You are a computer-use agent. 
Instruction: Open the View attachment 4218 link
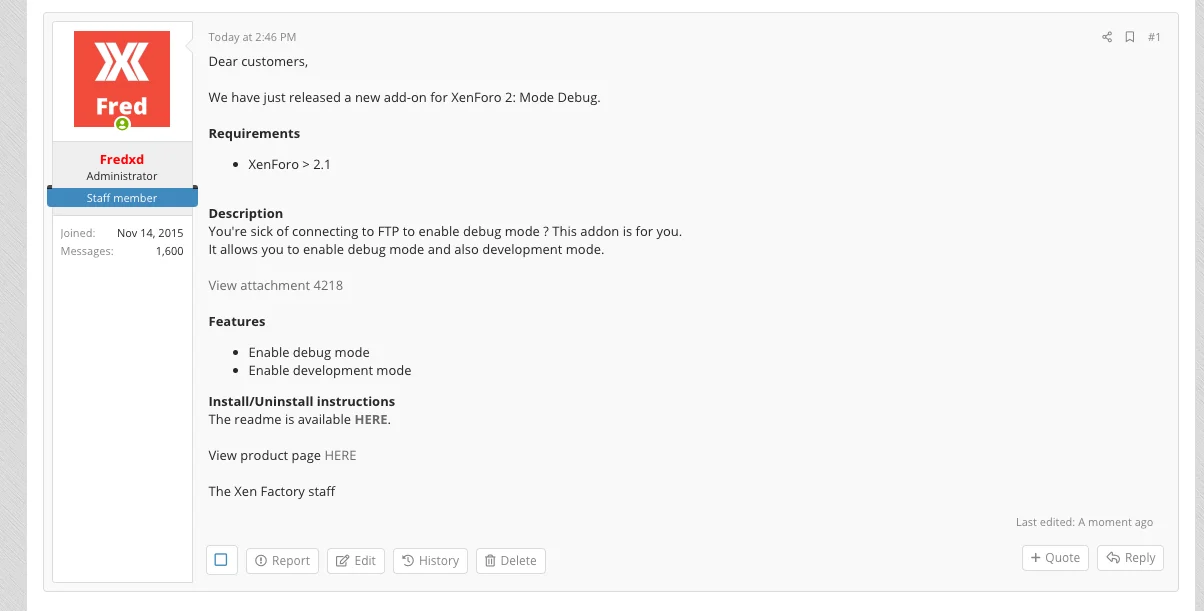coord(275,285)
